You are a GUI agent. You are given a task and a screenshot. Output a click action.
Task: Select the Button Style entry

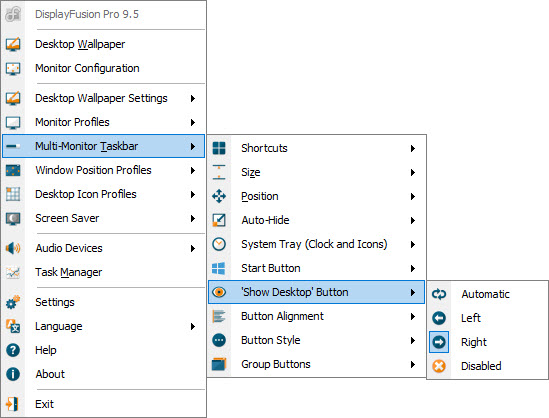click(x=317, y=340)
